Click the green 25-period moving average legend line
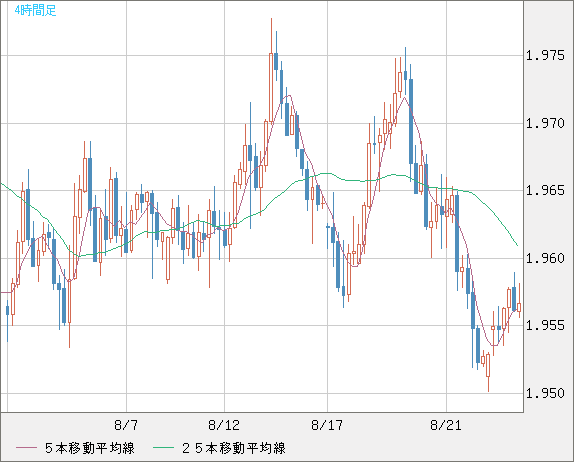 click(163, 448)
